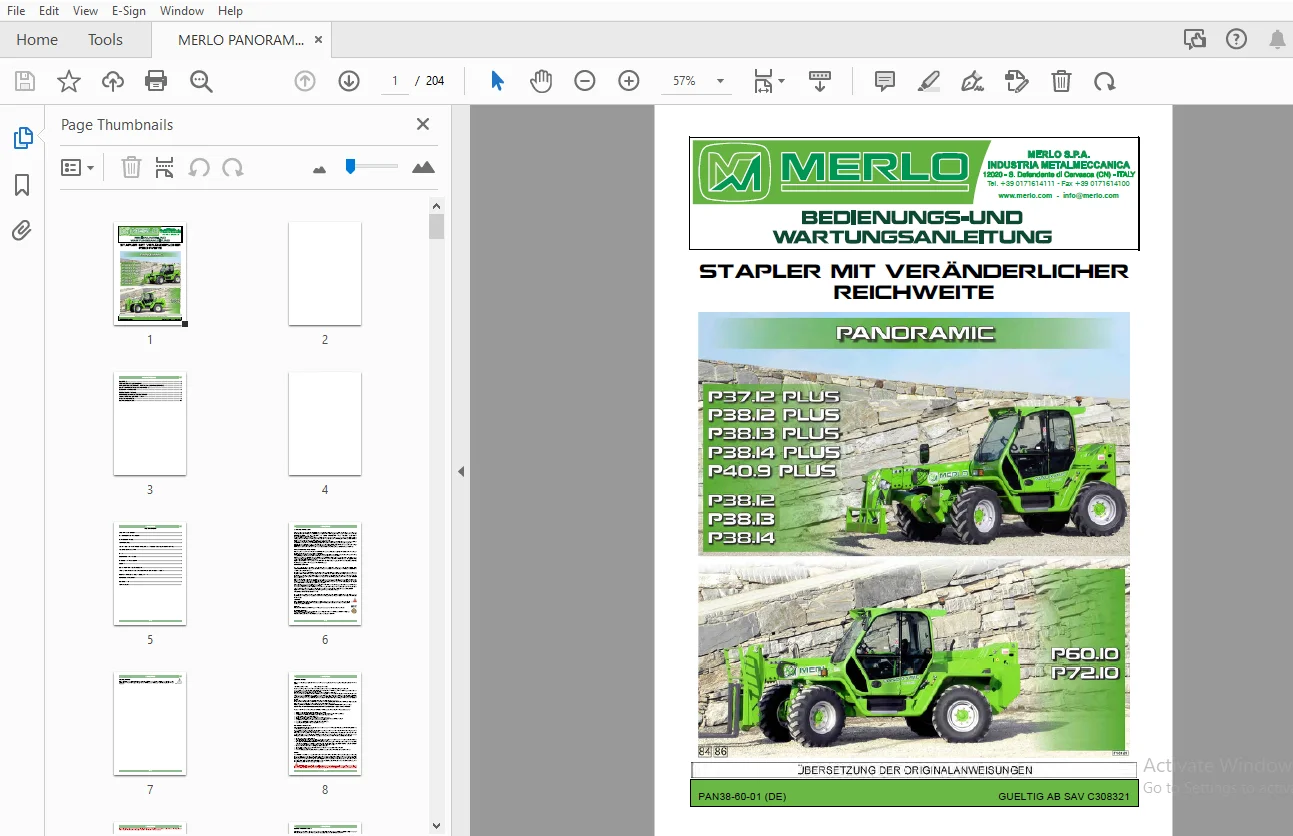Open the Edit menu

pyautogui.click(x=49, y=11)
